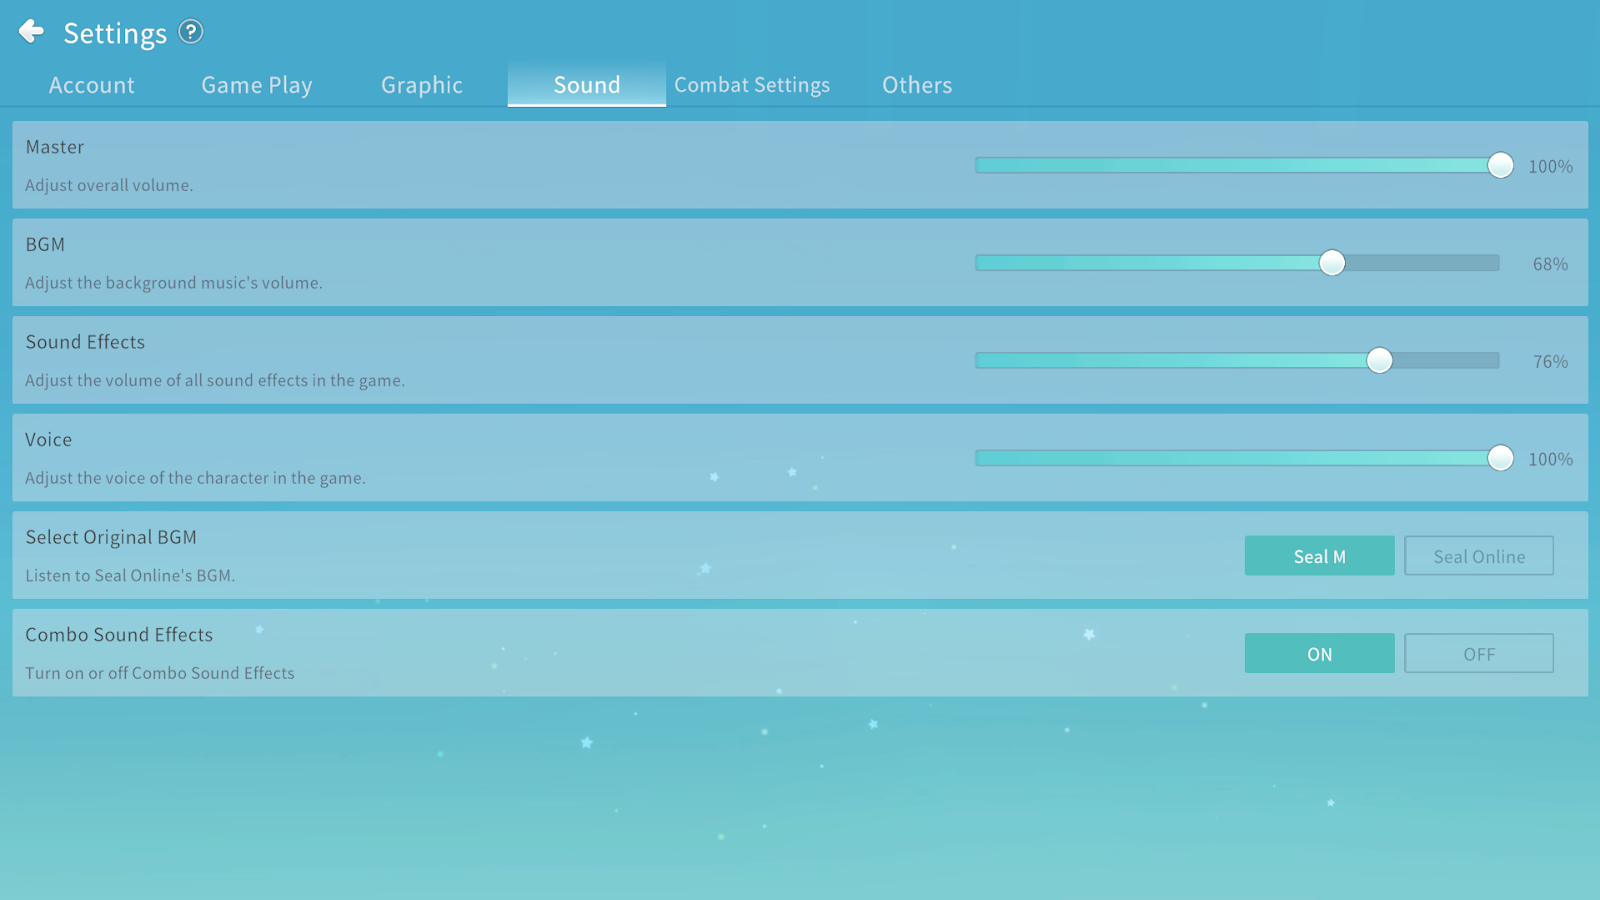This screenshot has height=900, width=1600.
Task: Turn Combo Sound Effects OFF
Action: point(1479,654)
